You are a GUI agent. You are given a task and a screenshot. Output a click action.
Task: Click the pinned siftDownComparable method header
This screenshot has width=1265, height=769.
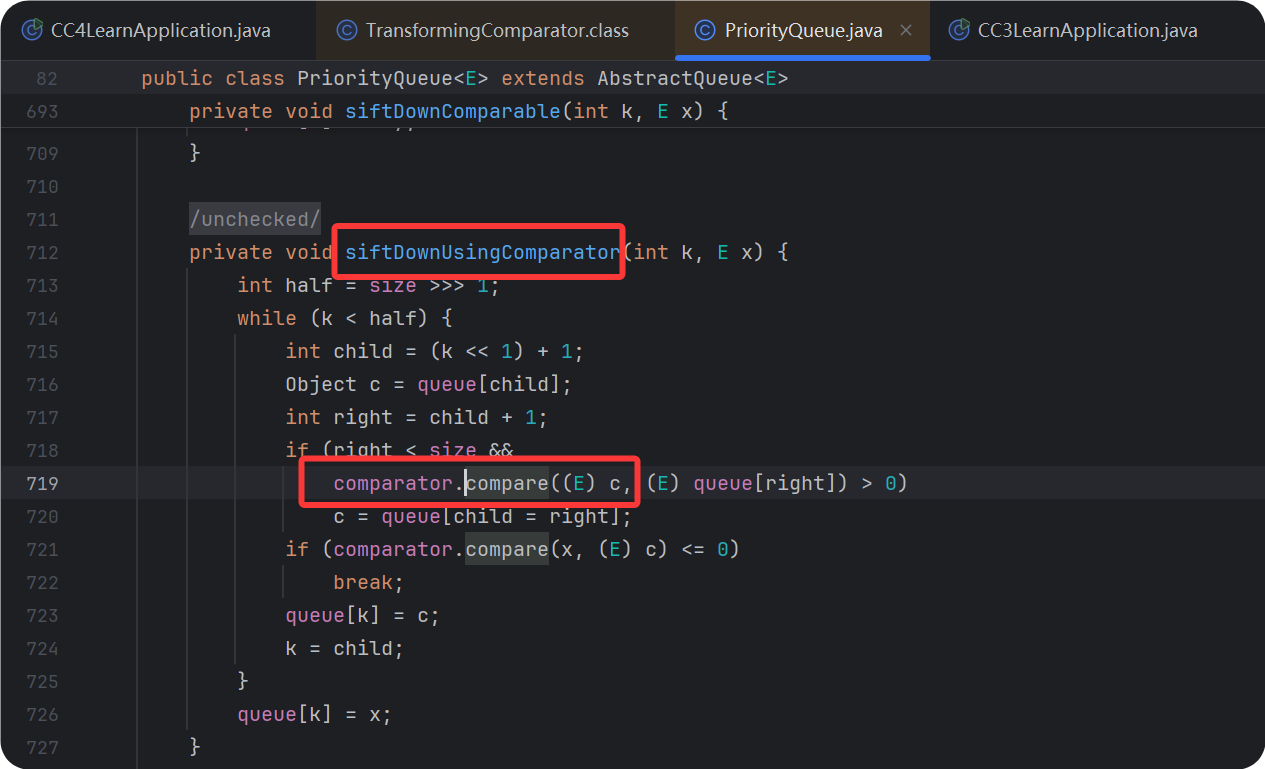point(452,111)
